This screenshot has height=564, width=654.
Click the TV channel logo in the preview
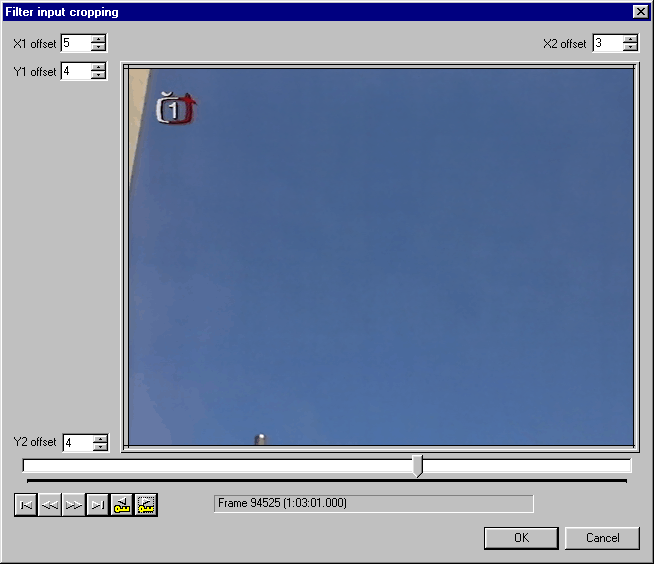pyautogui.click(x=176, y=108)
